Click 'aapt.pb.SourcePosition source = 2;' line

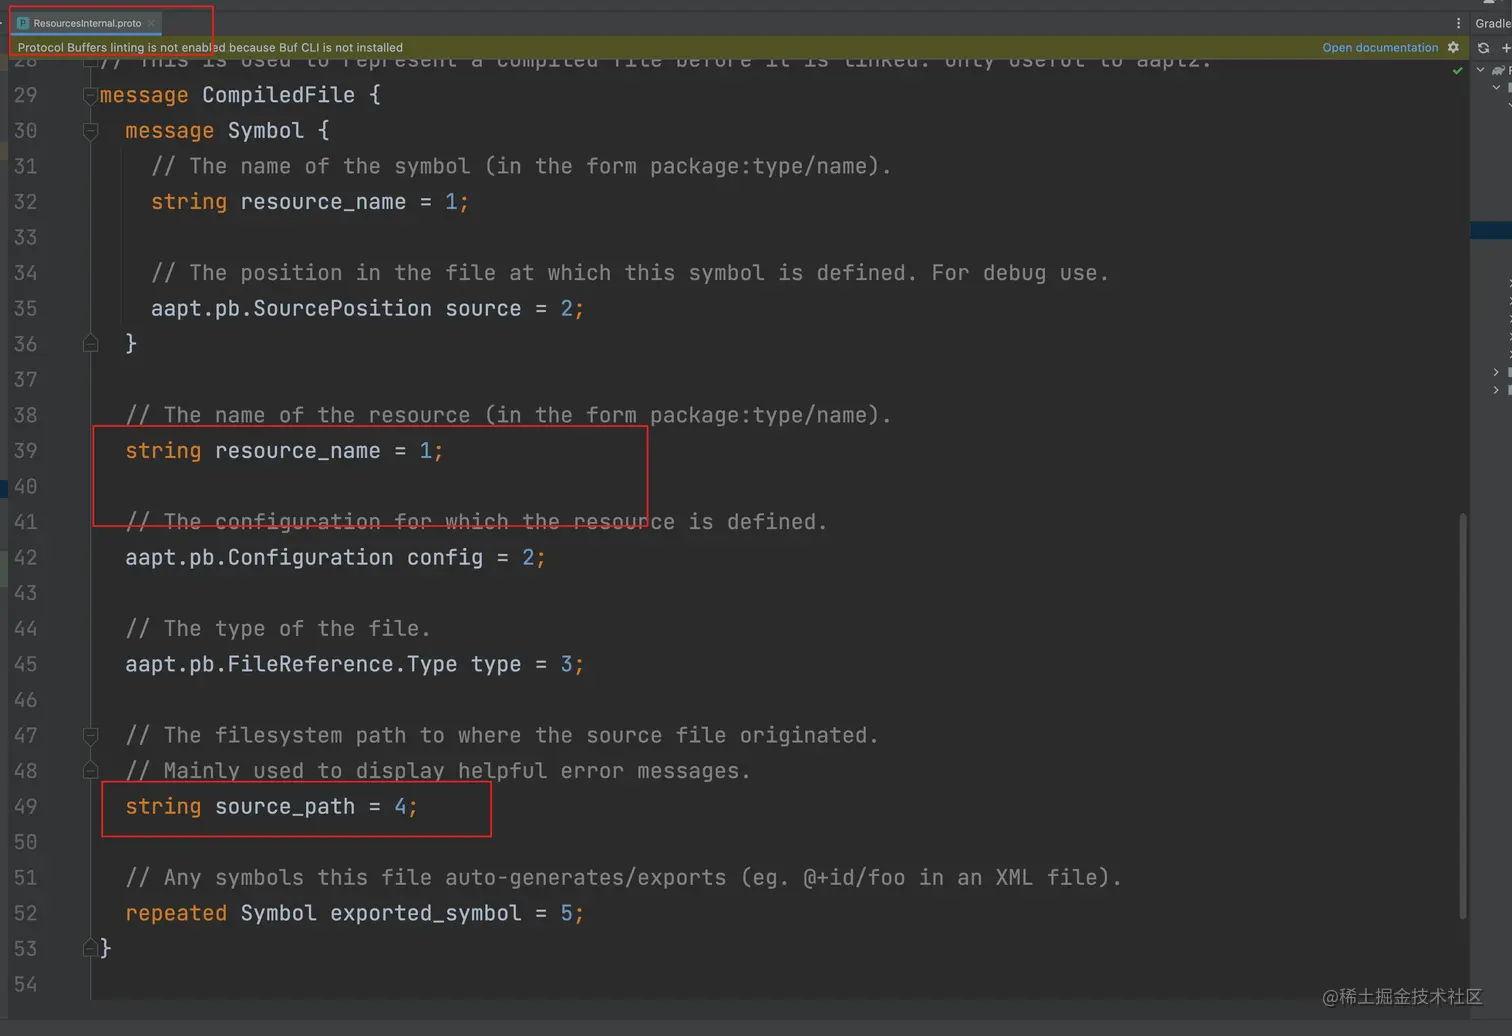367,309
